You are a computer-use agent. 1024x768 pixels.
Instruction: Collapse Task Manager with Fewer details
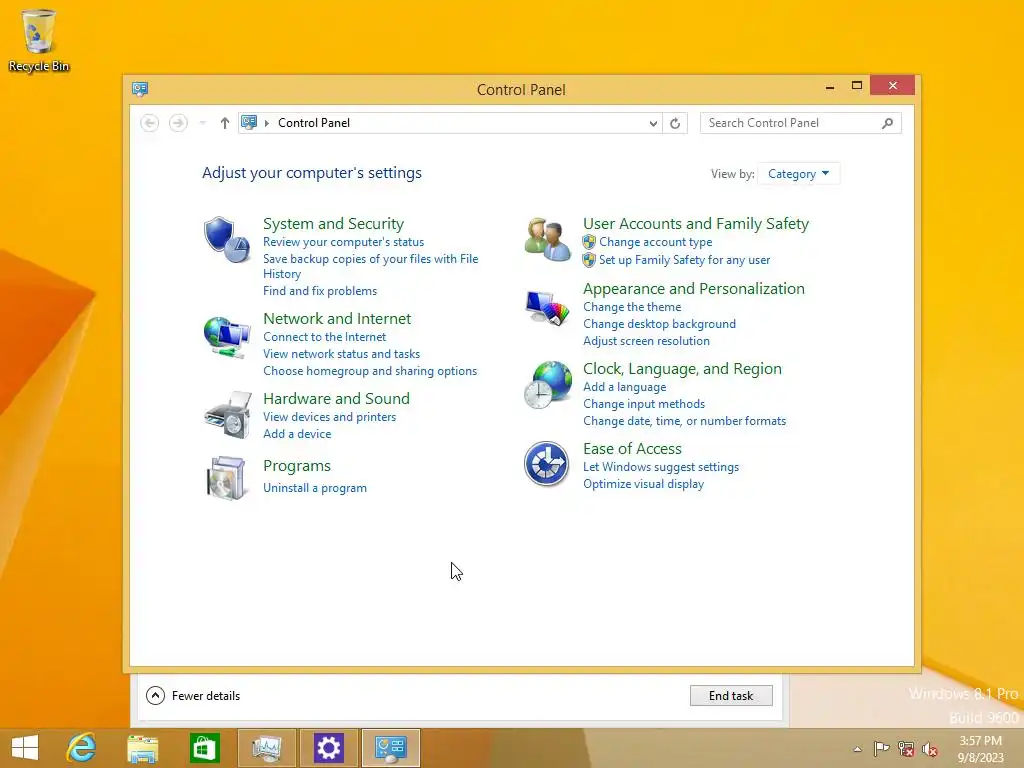click(193, 696)
